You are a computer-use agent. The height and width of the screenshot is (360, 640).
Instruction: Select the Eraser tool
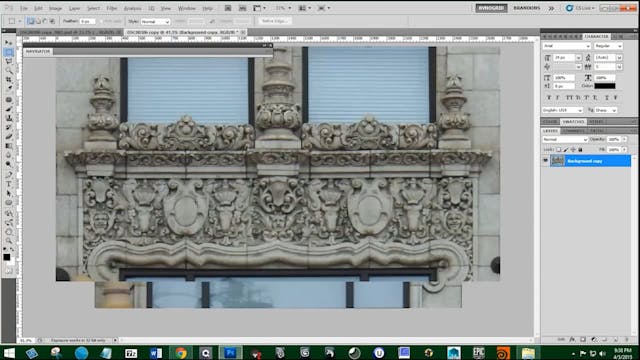(9, 137)
